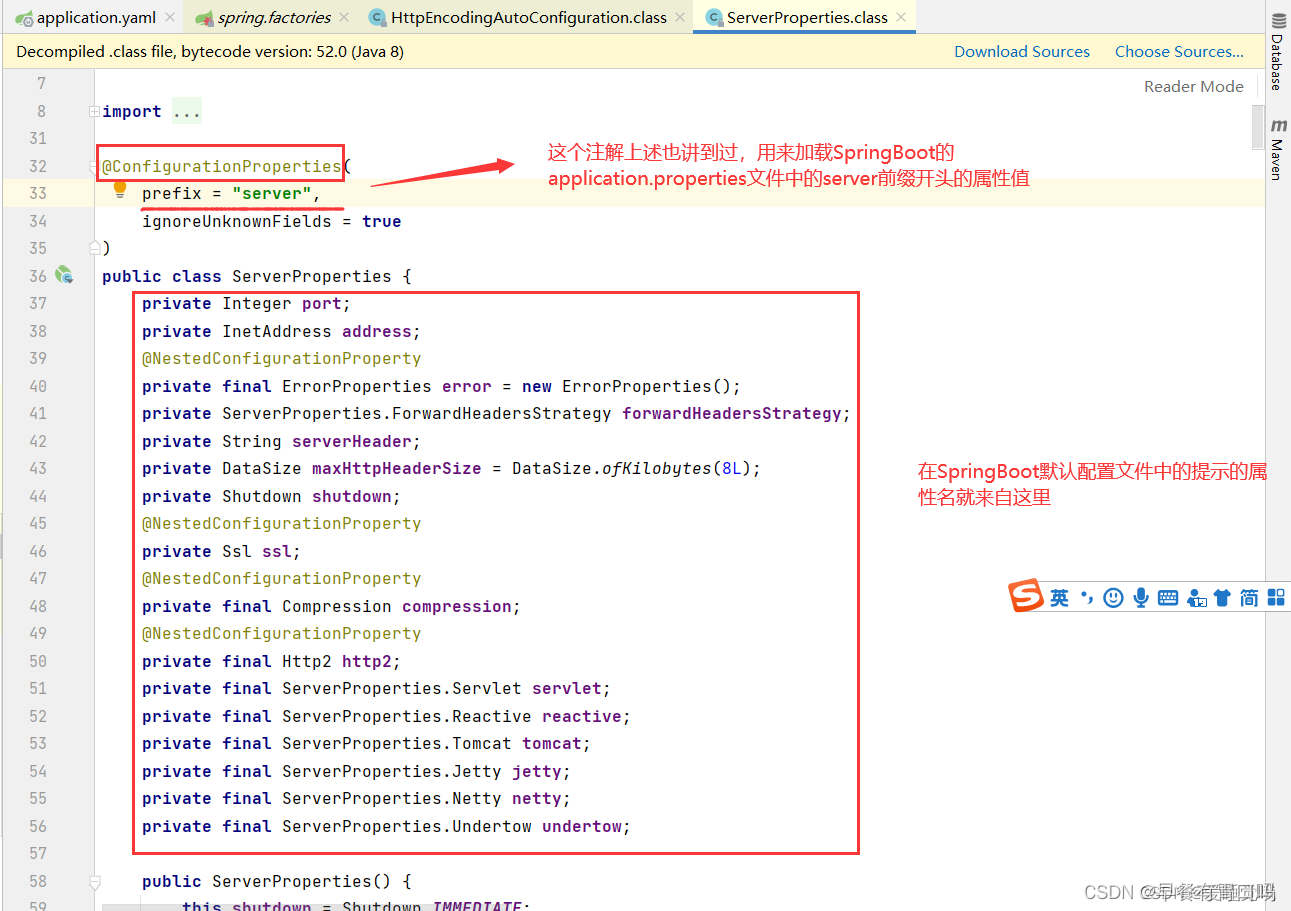Select the ServerProperties.class tab
1291x911 pixels.
[x=805, y=17]
